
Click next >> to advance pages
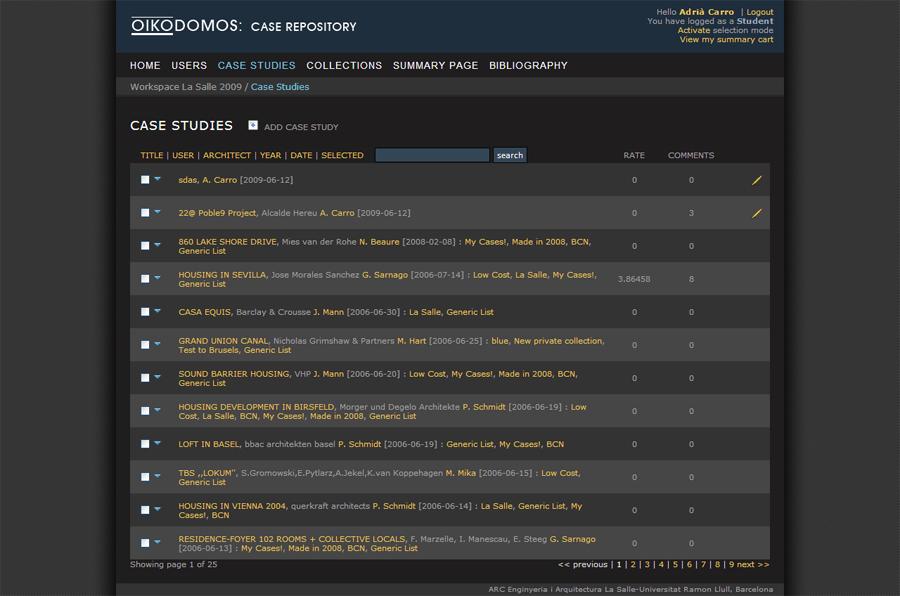tap(753, 565)
